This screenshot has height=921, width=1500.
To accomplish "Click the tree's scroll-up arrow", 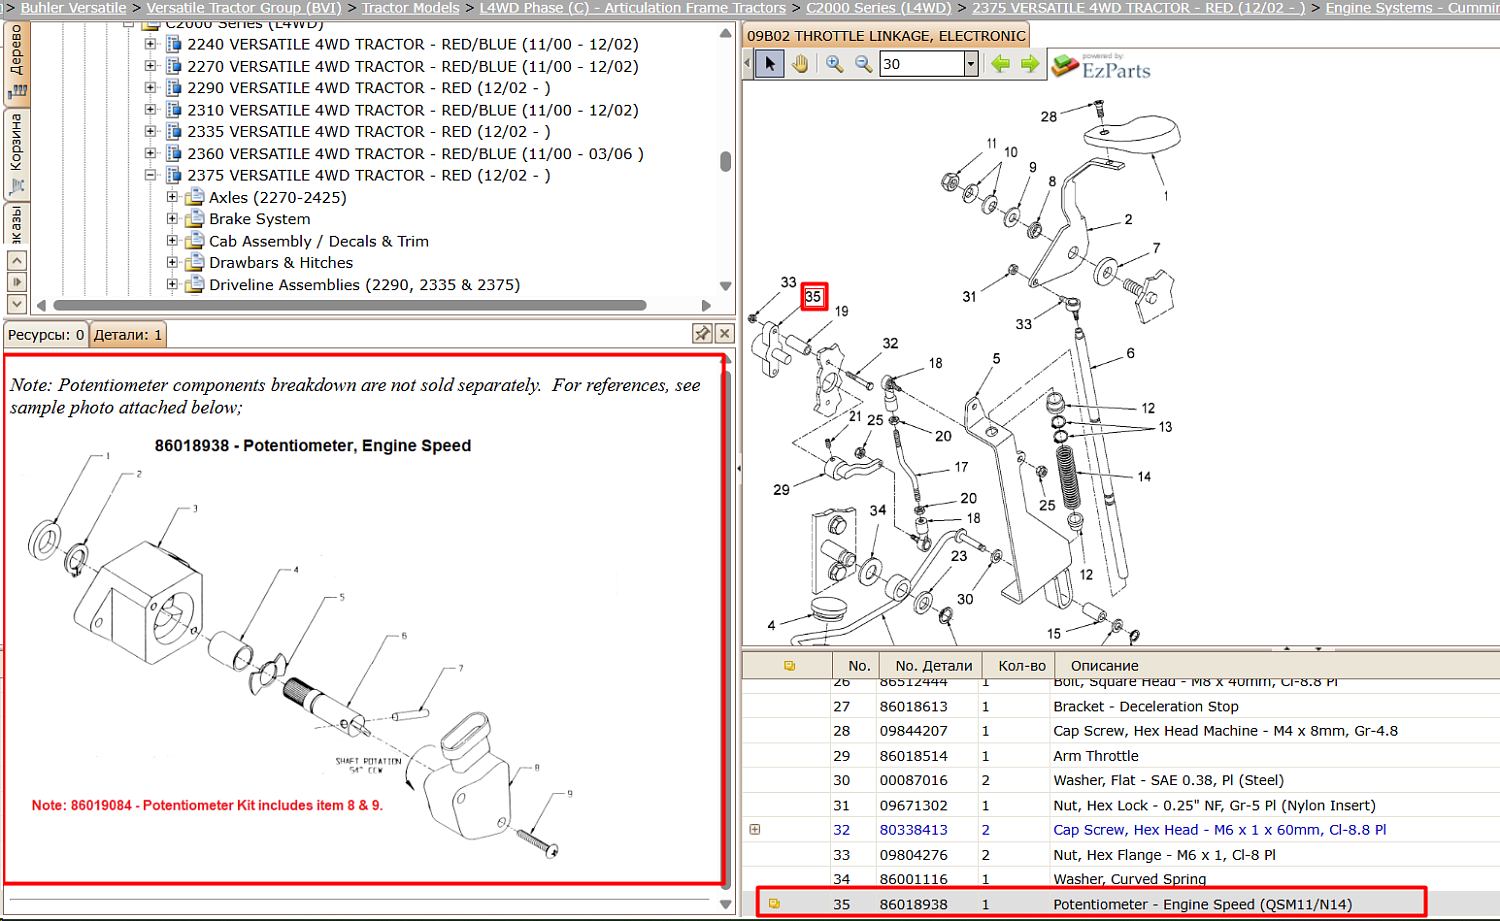I will (725, 34).
